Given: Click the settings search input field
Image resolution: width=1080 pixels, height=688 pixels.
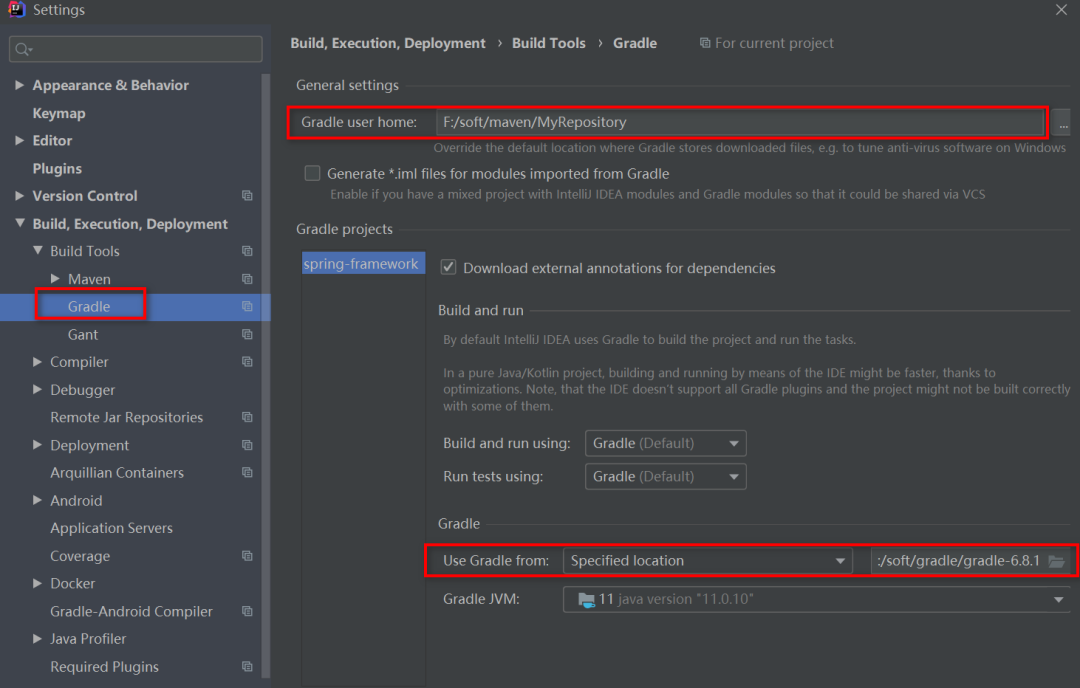Looking at the screenshot, I should [x=136, y=49].
